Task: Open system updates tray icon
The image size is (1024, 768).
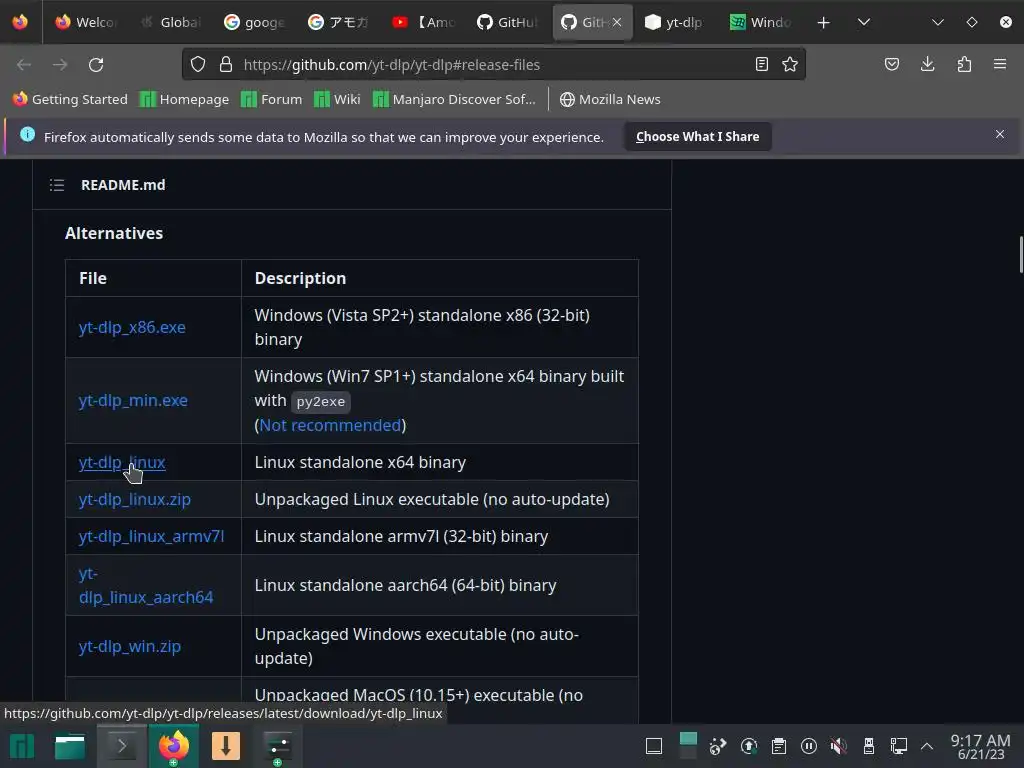Action: pos(748,746)
